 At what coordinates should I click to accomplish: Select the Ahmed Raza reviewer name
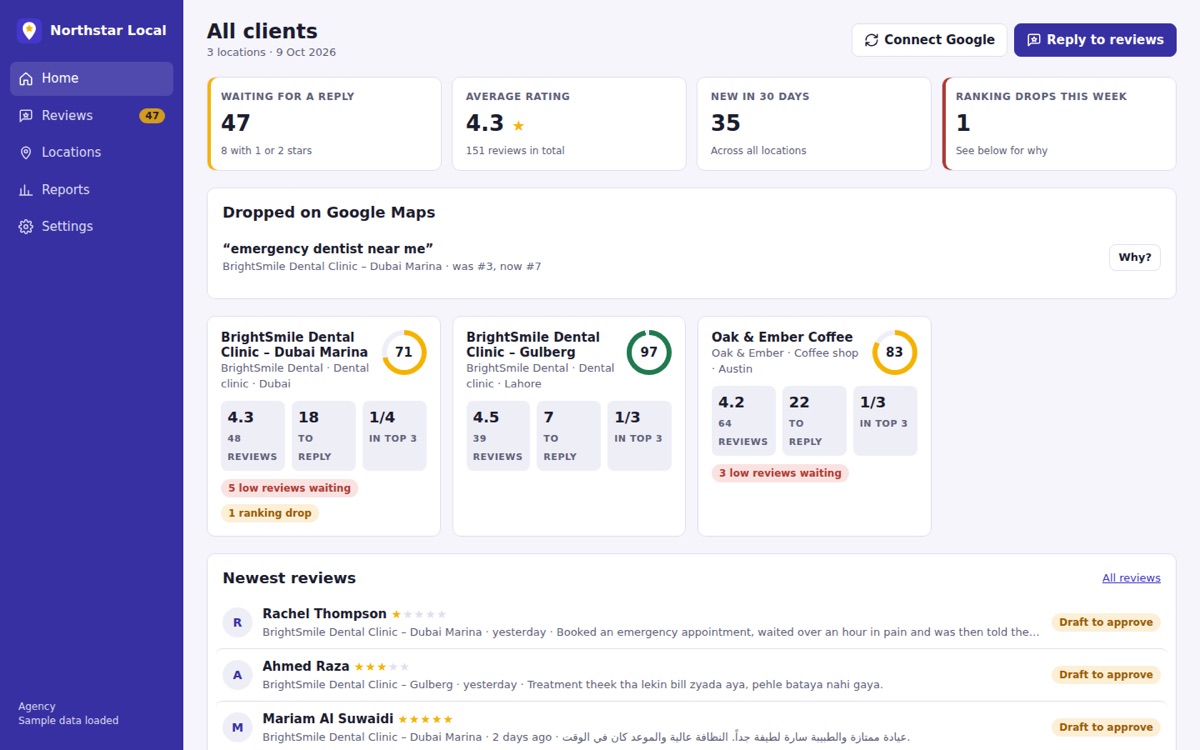306,666
